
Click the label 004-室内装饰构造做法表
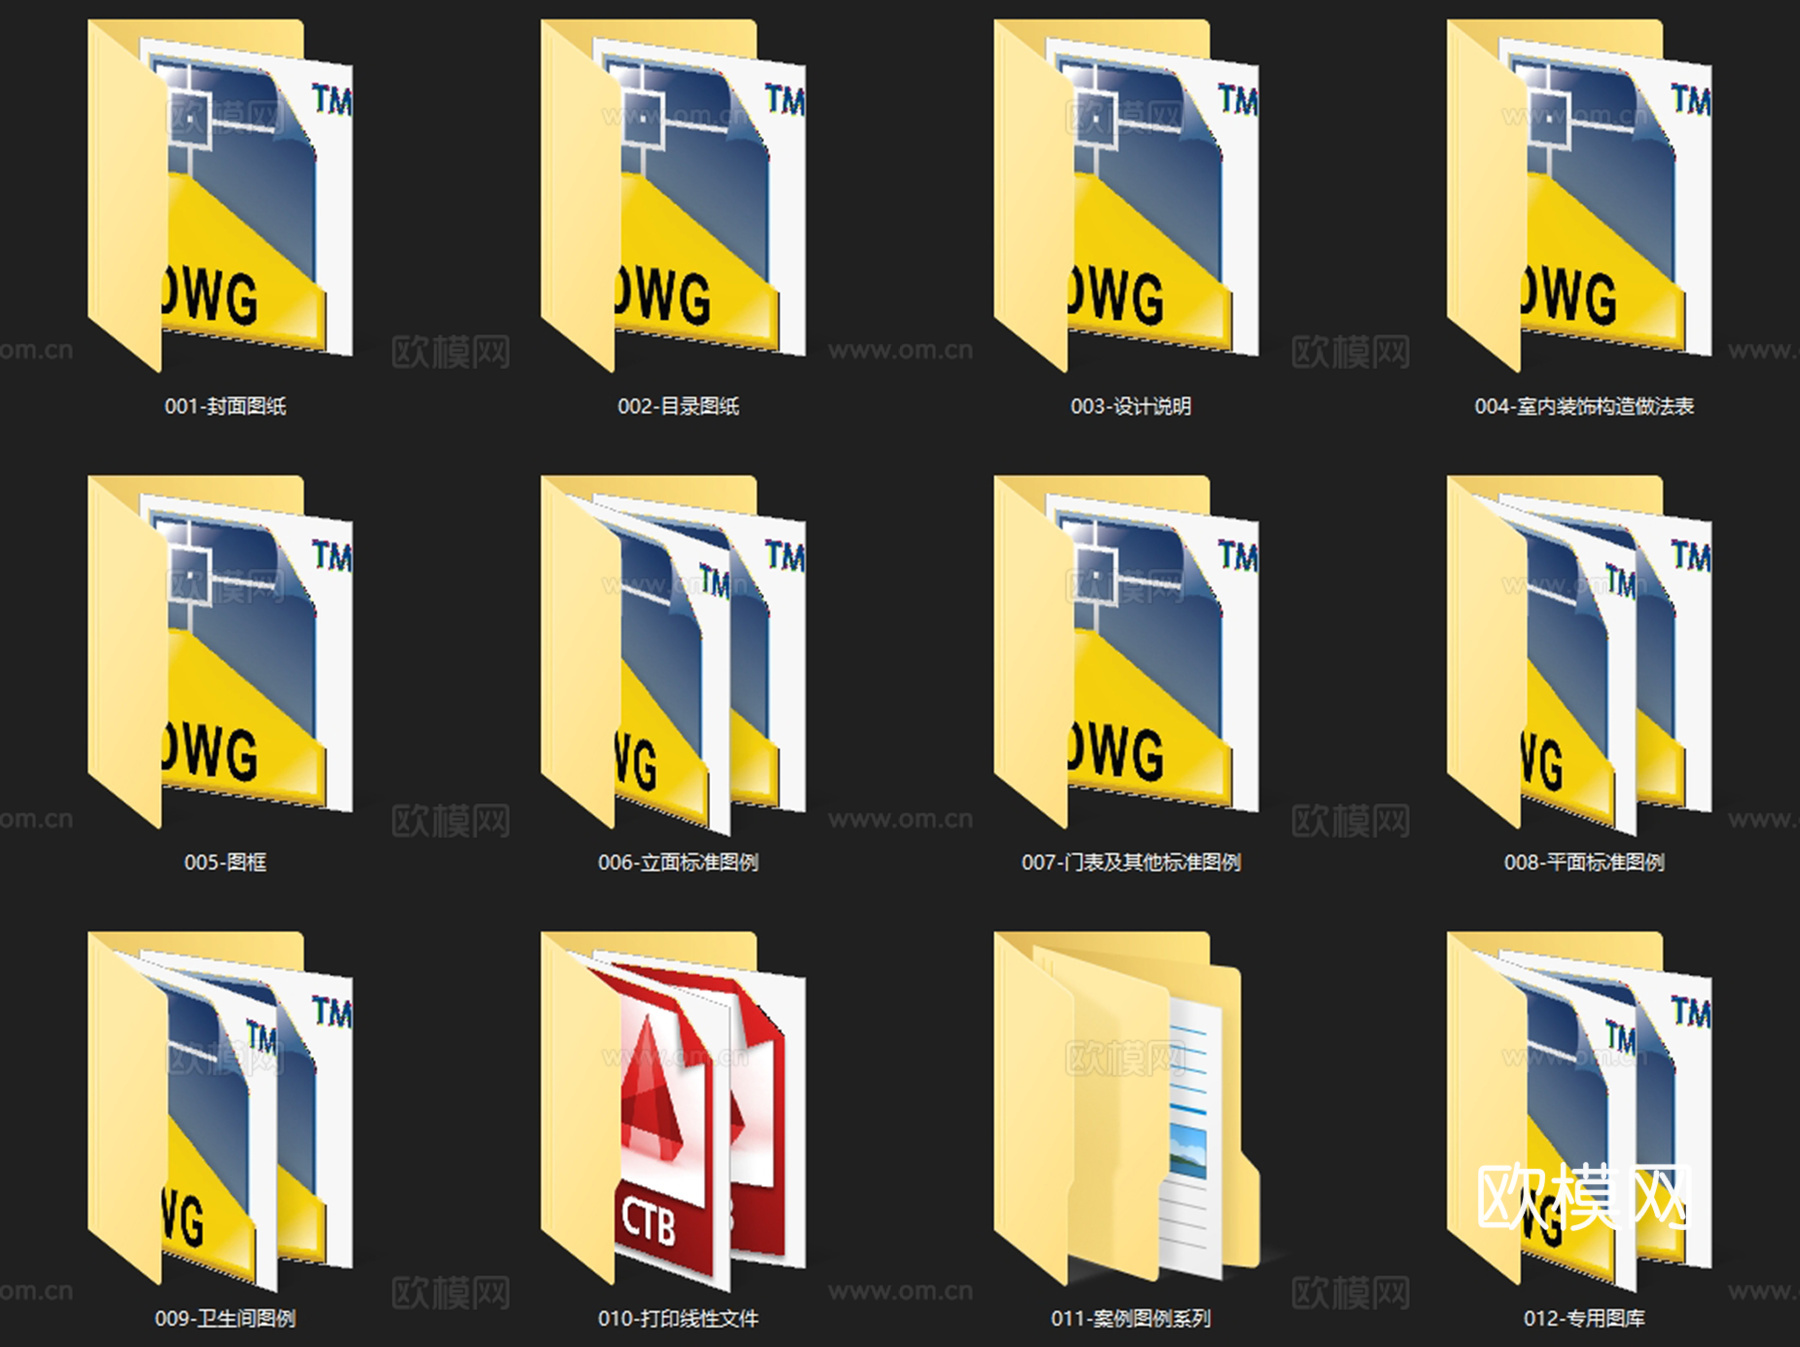point(1584,406)
